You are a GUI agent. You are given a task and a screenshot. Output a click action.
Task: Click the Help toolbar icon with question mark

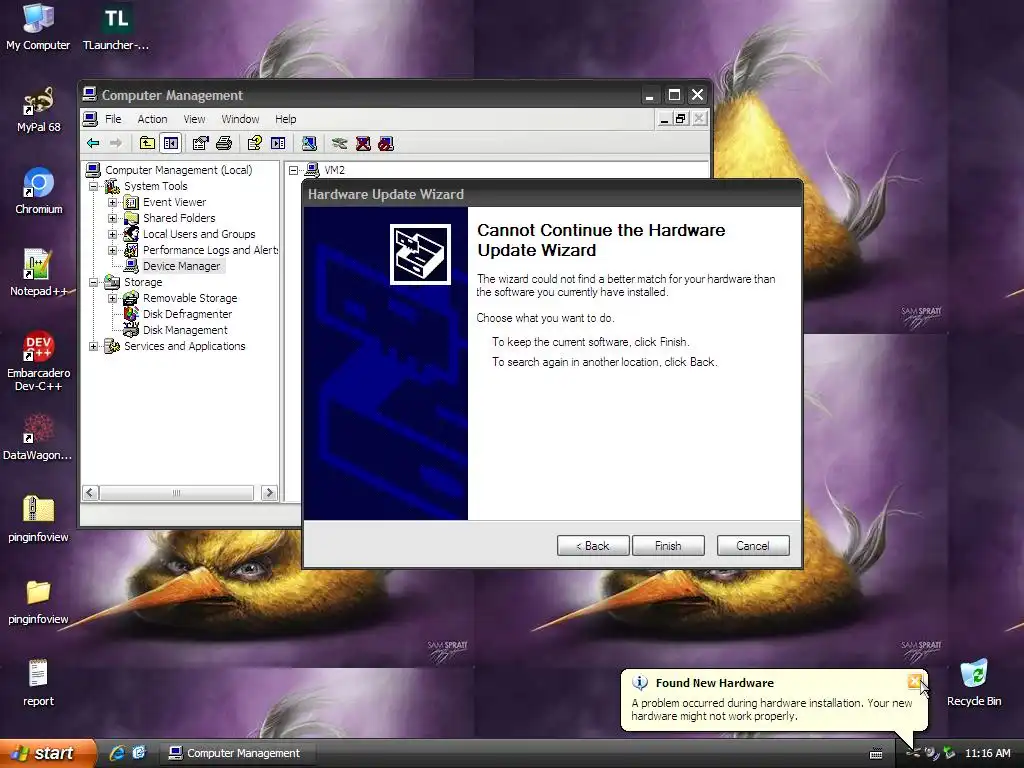coord(255,143)
